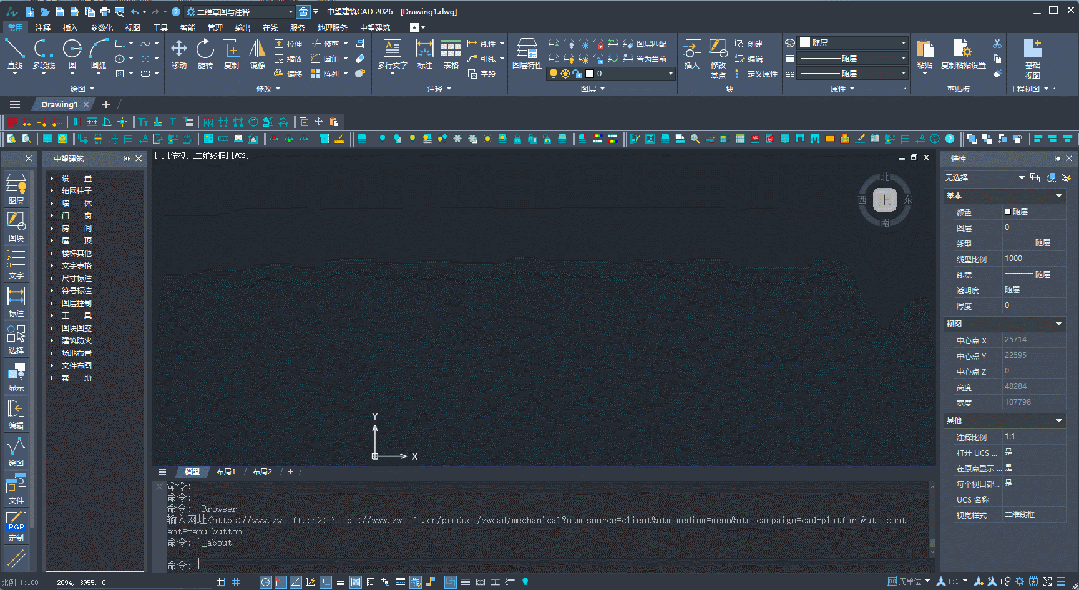Toggle the layer lock icon in layer dropdown
This screenshot has width=1079, height=590.
[x=577, y=74]
